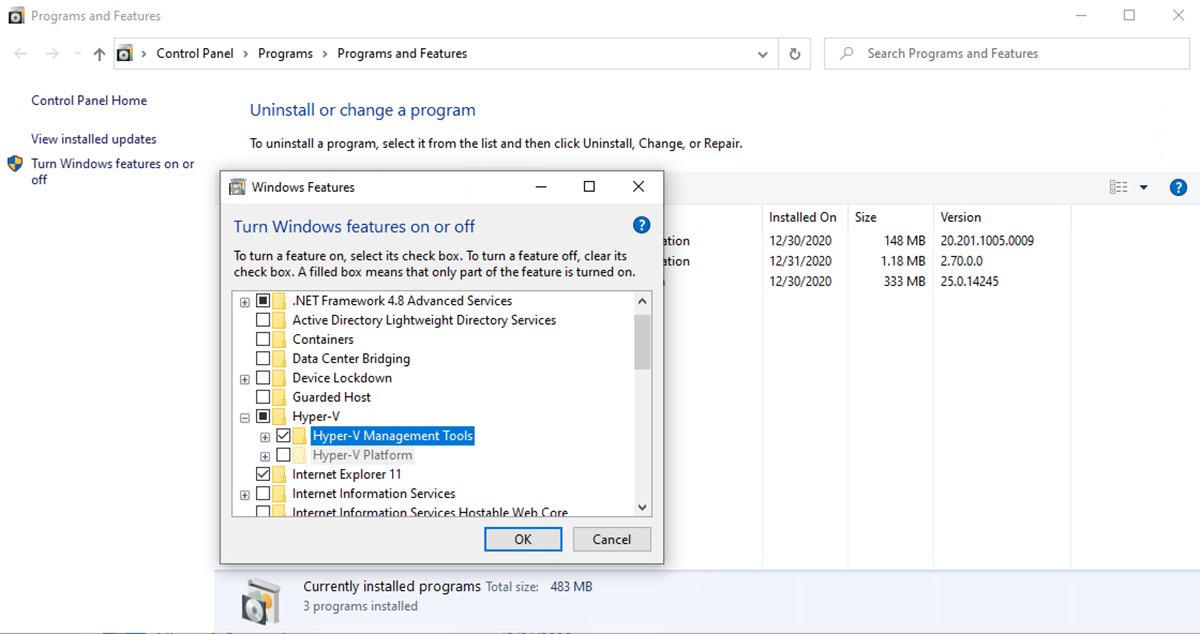
Task: Click the scrollbar down arrow in feature list
Action: pyautogui.click(x=642, y=508)
